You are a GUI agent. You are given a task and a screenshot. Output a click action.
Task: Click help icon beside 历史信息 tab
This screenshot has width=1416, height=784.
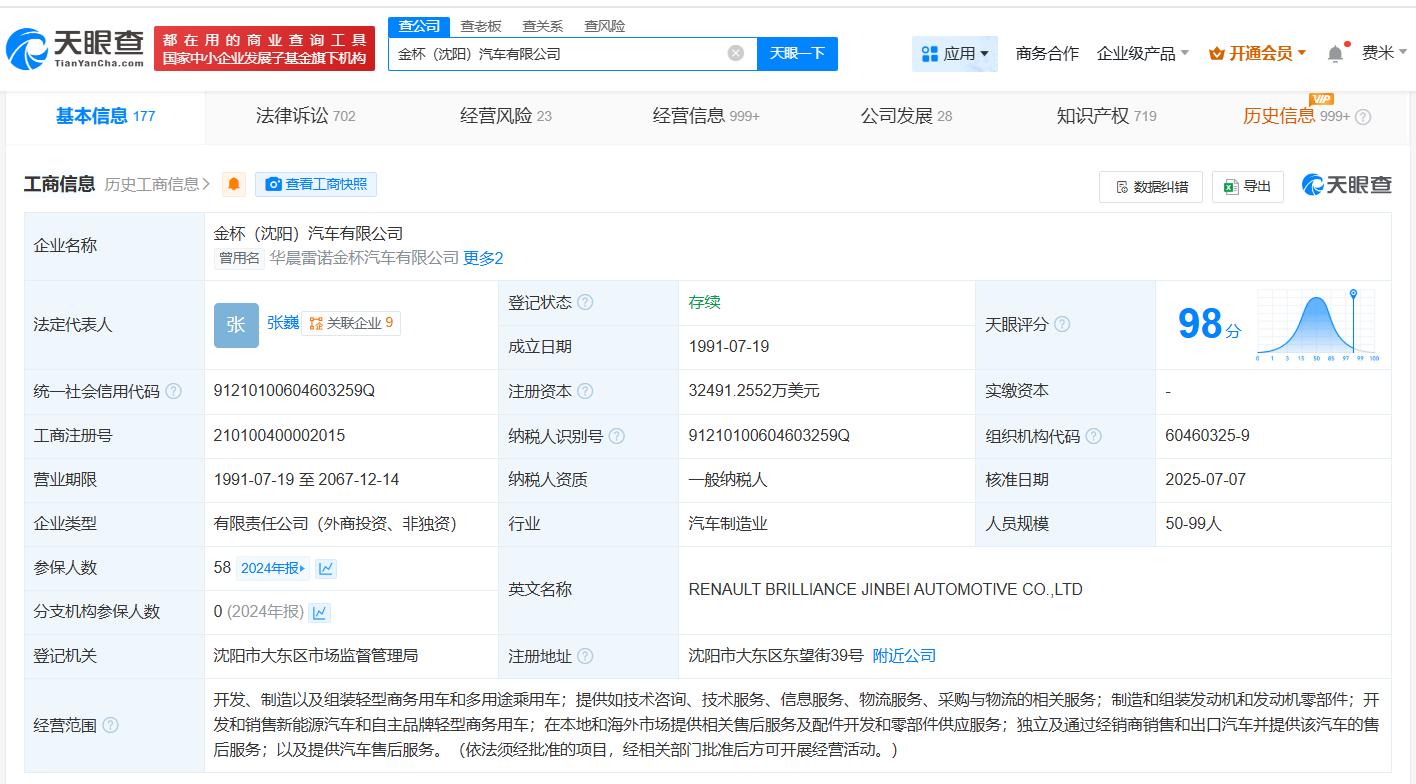(1363, 117)
